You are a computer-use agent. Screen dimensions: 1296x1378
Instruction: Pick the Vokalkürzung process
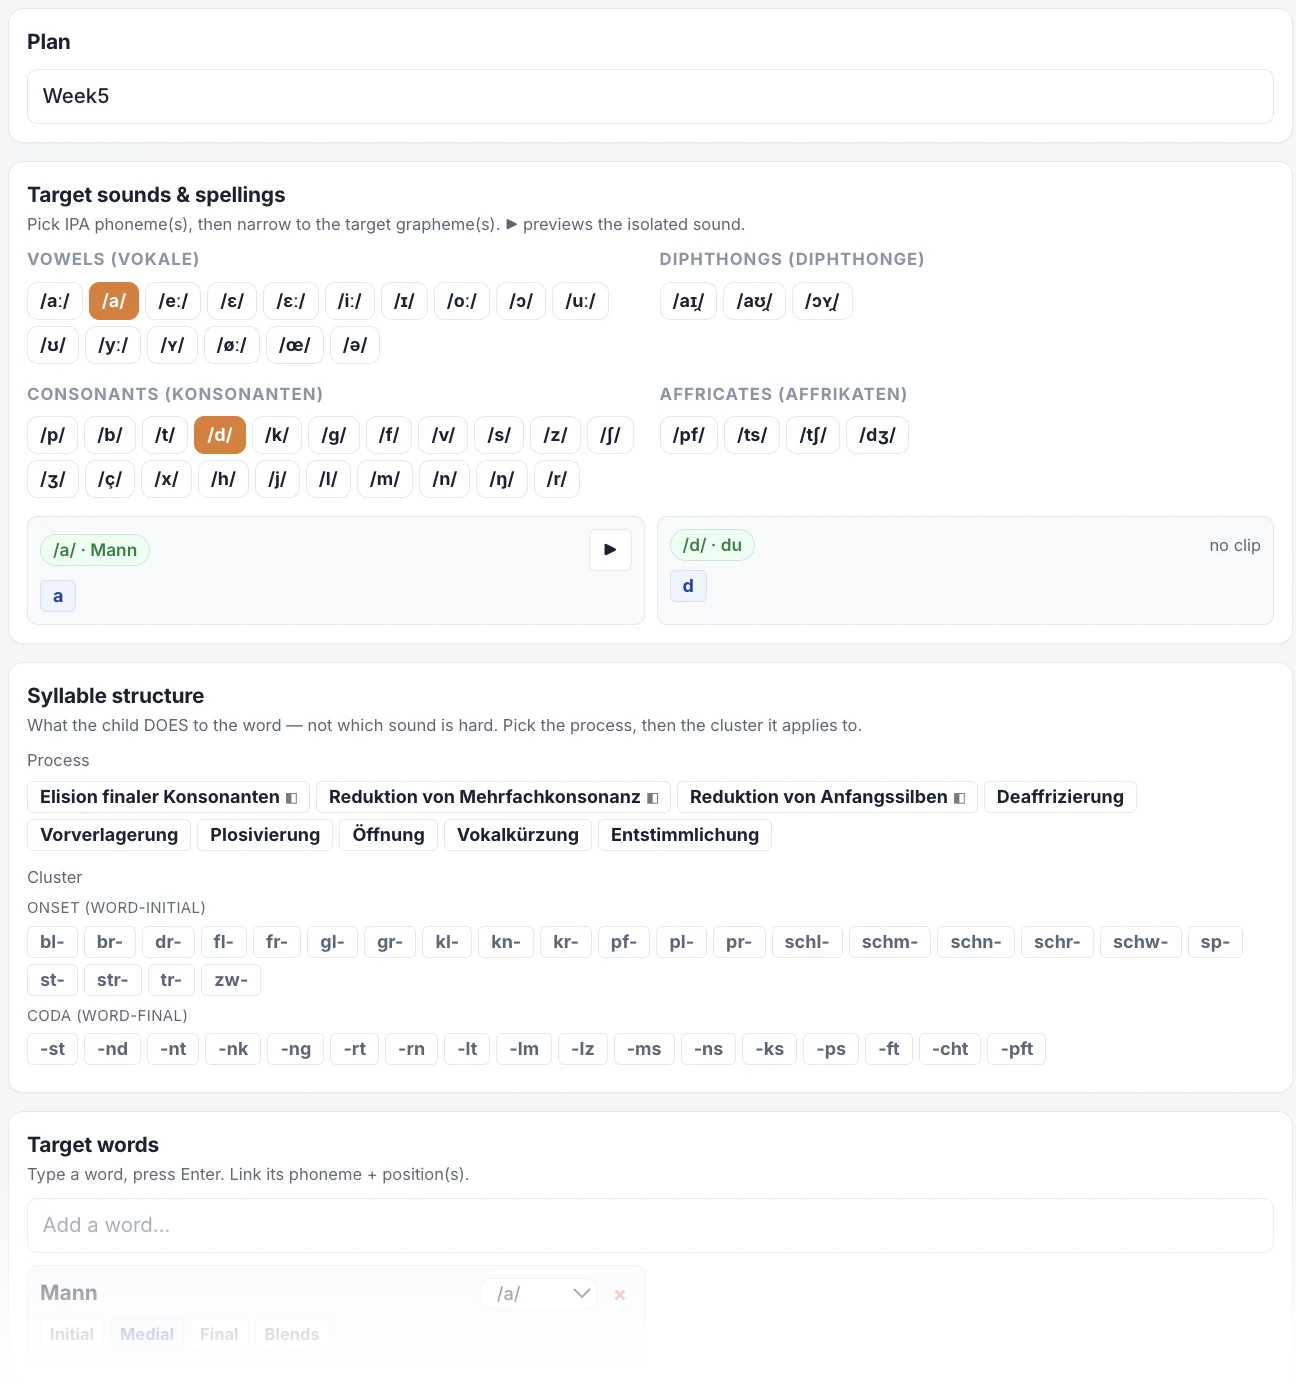click(518, 835)
